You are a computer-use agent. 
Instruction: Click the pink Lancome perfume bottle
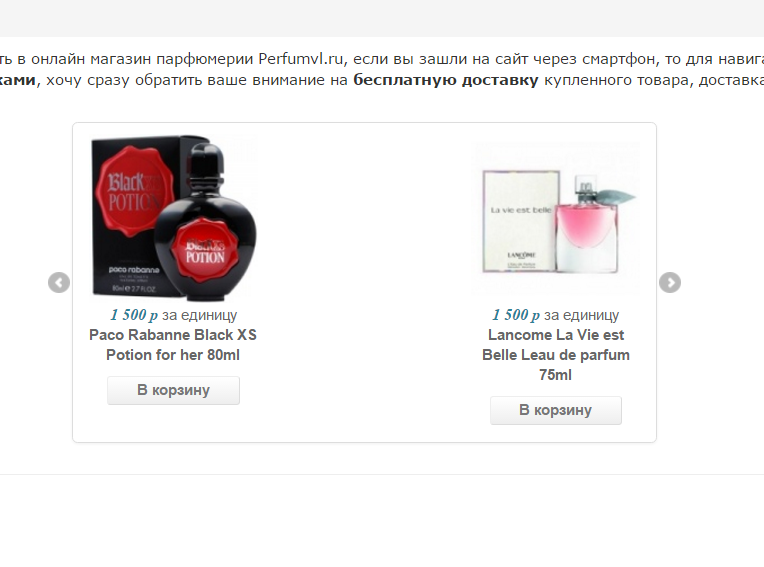click(588, 224)
